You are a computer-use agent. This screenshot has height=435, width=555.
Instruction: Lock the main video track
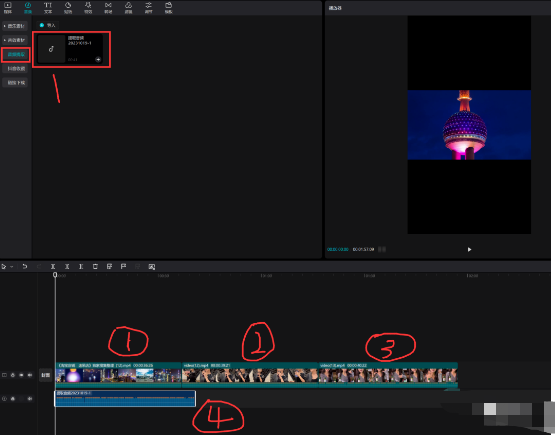coord(13,375)
